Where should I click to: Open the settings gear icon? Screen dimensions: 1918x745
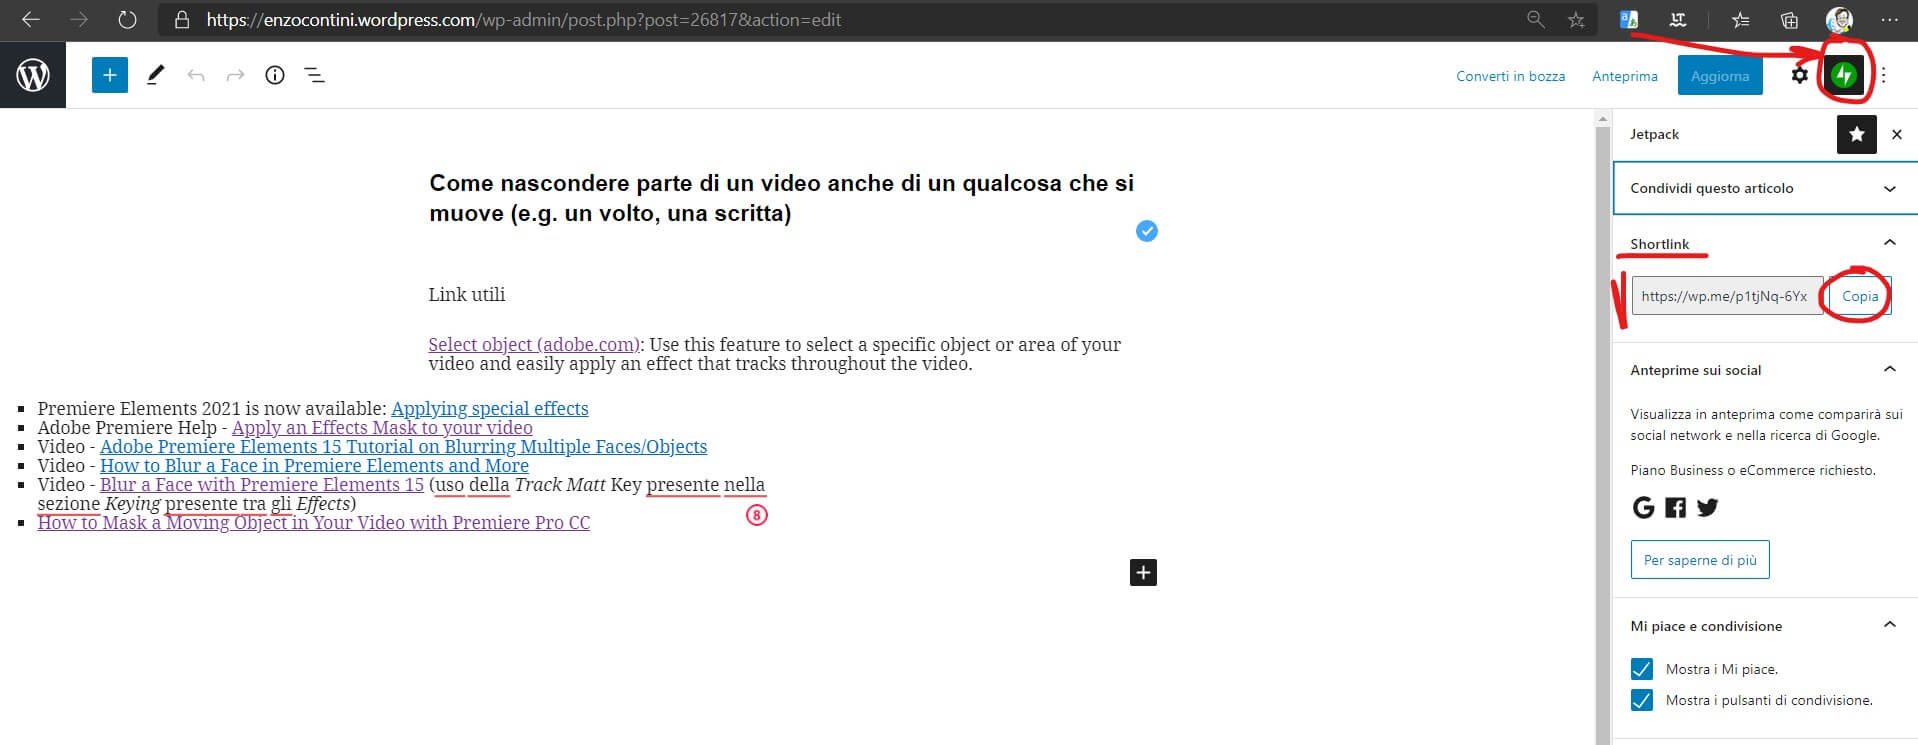tap(1799, 75)
